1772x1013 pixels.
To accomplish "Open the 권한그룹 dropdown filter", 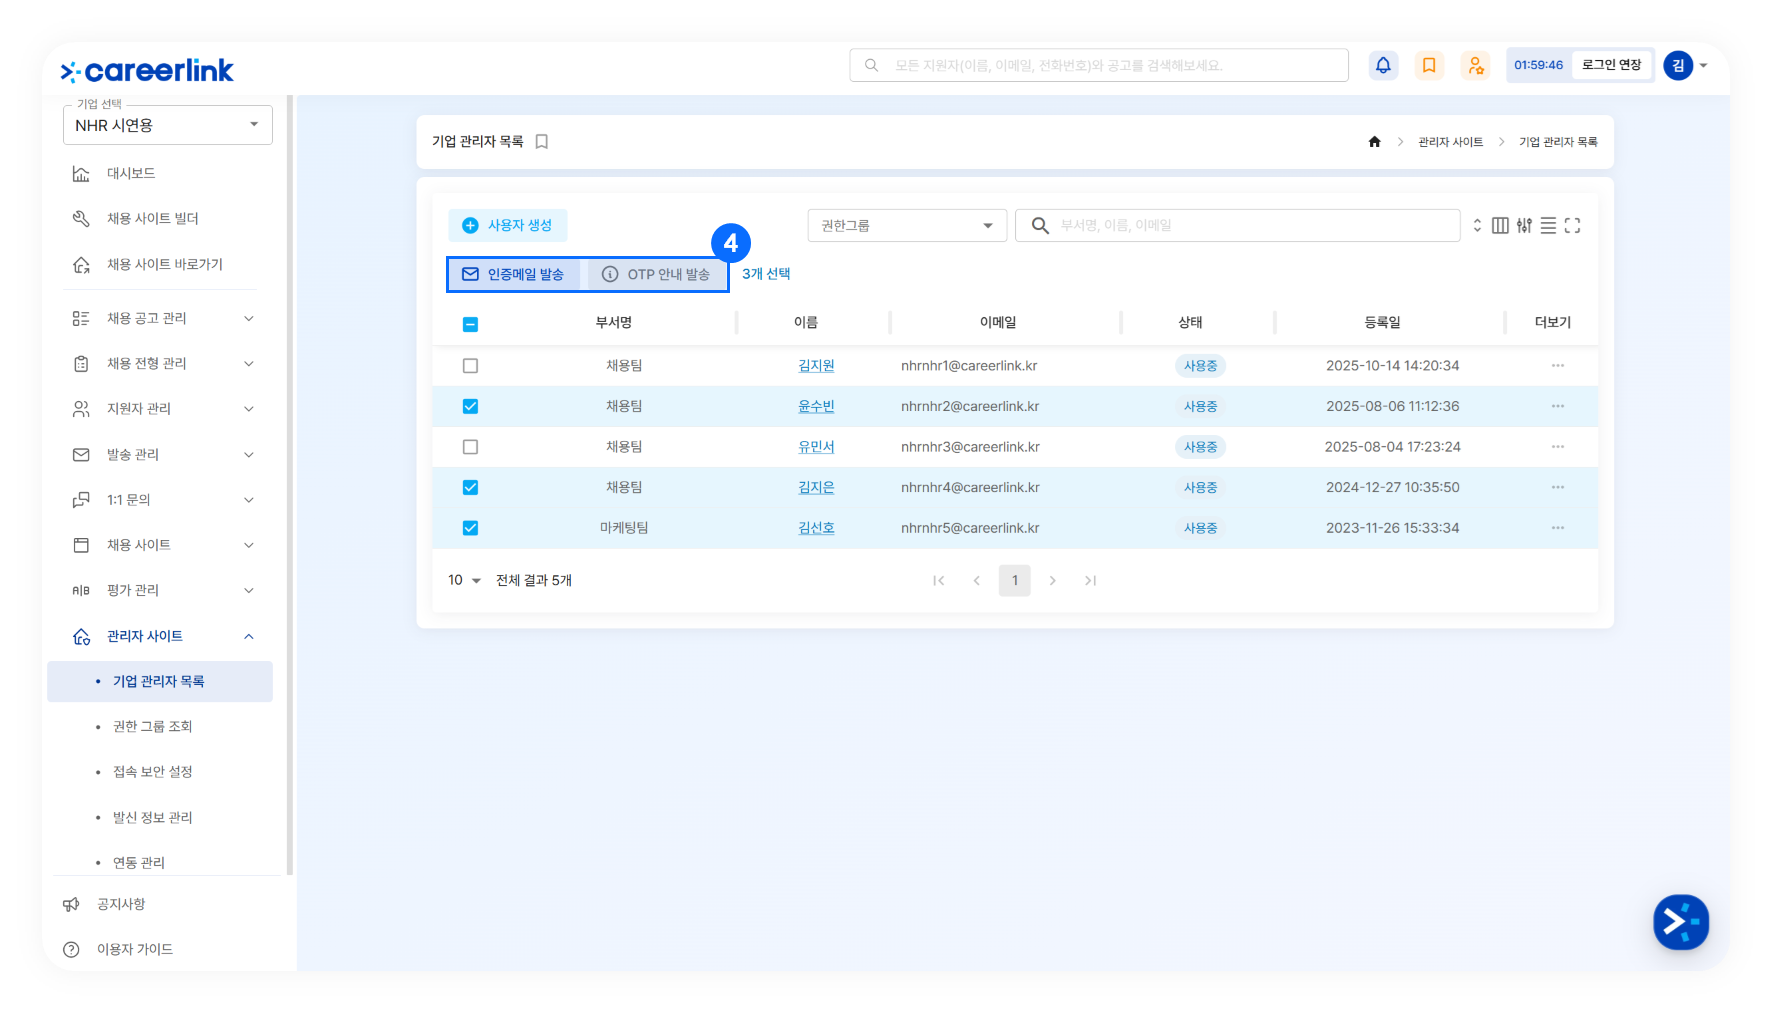I will coord(906,226).
